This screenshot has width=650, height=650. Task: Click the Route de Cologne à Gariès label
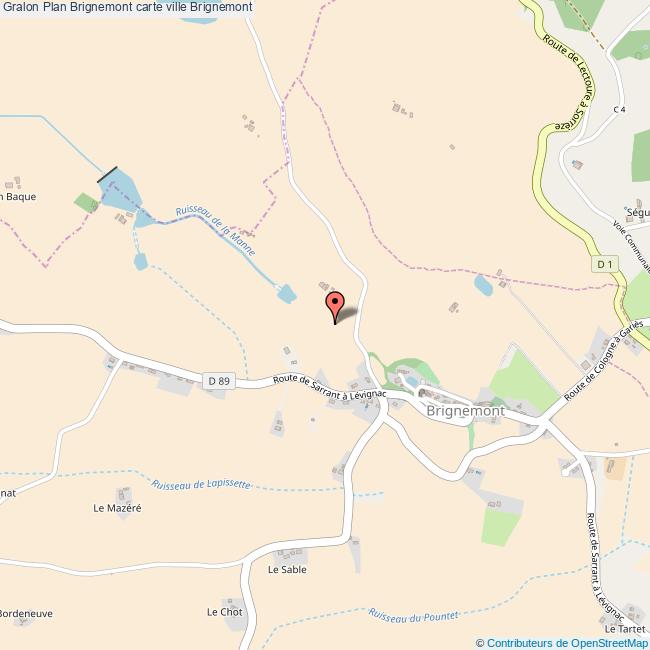603,361
